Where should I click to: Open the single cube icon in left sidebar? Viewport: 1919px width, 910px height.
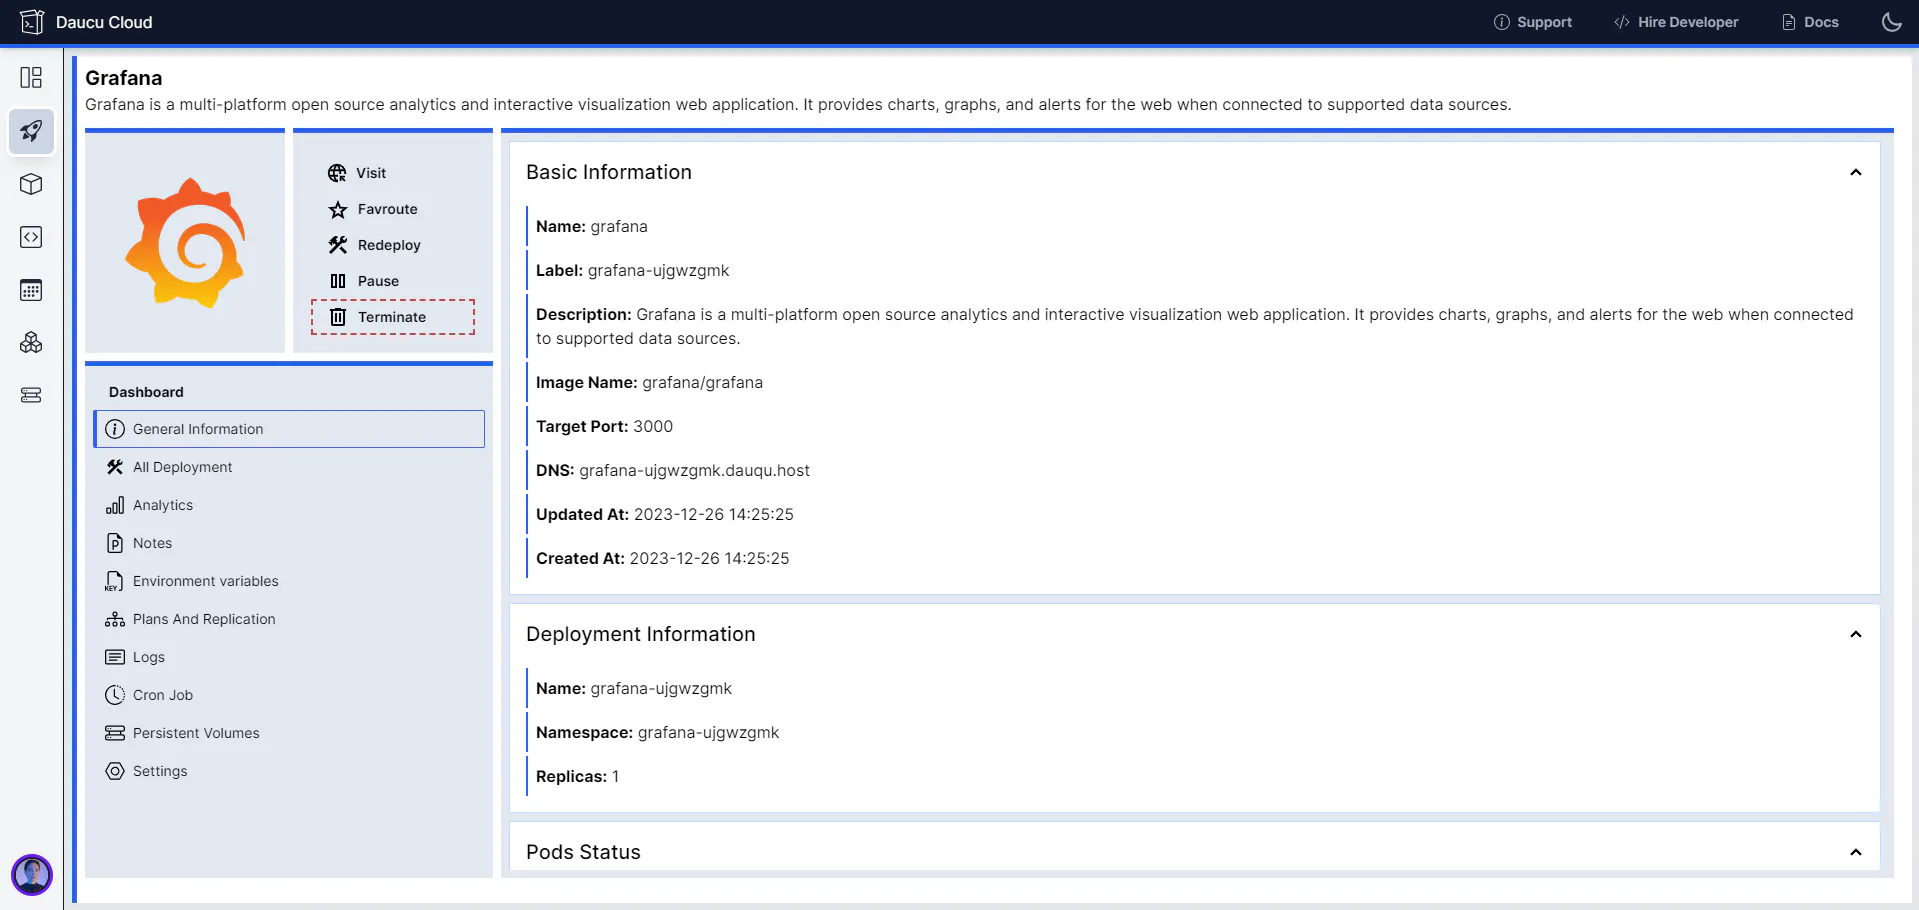point(31,184)
